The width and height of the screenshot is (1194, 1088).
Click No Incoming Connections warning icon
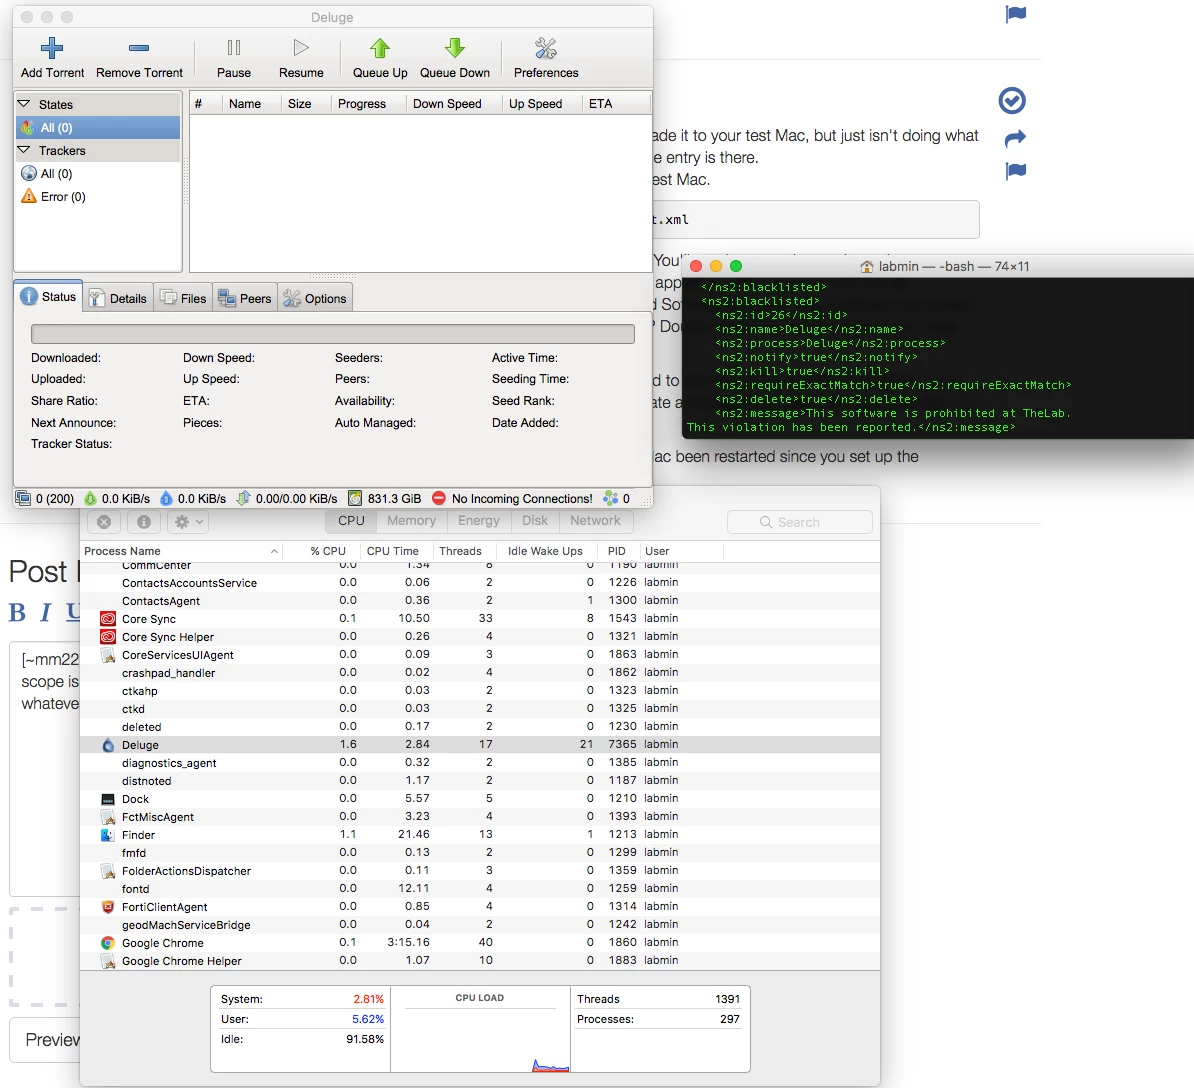(439, 499)
